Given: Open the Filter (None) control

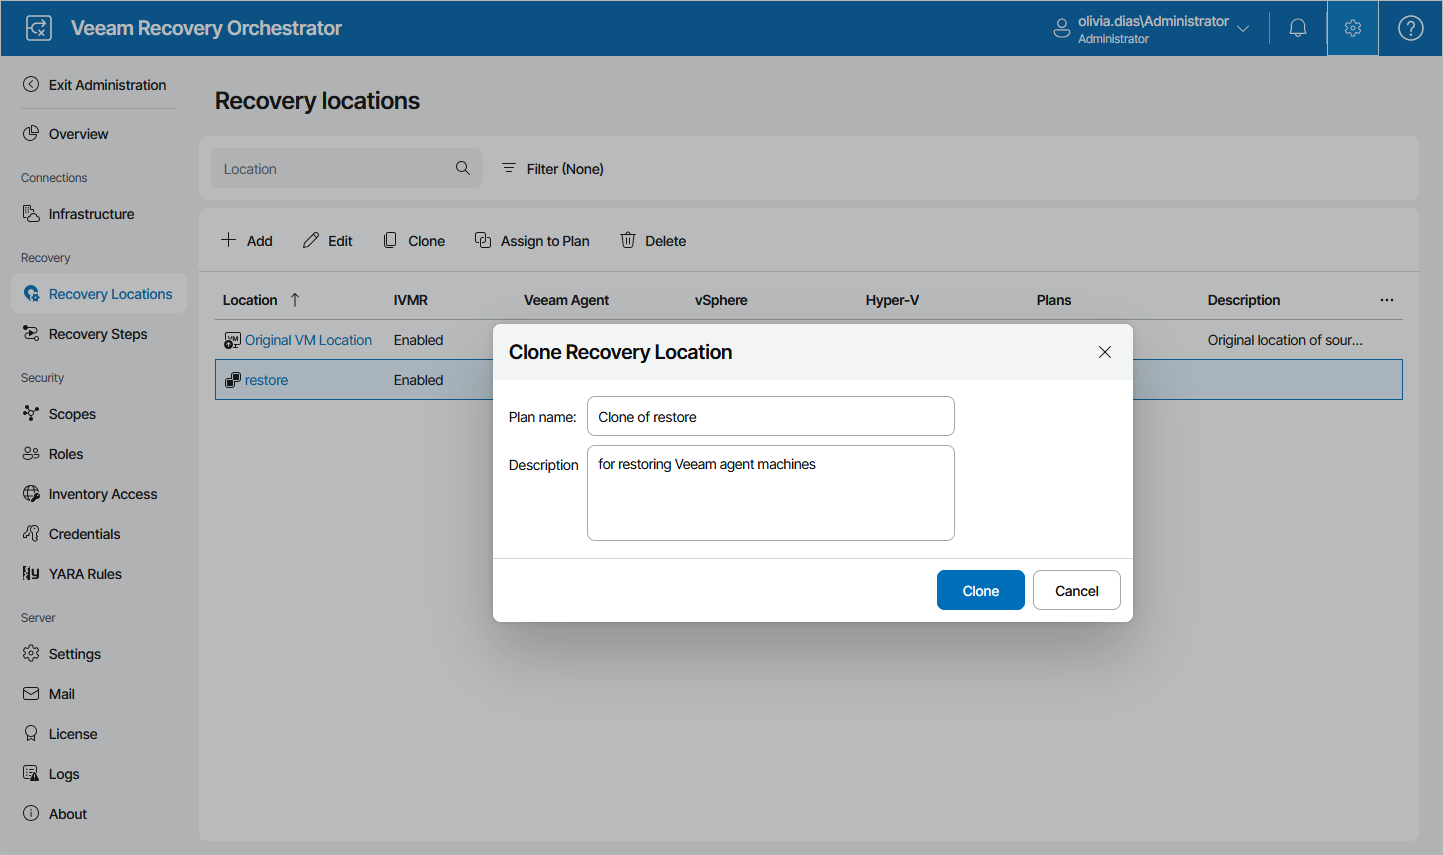Looking at the screenshot, I should coord(553,169).
